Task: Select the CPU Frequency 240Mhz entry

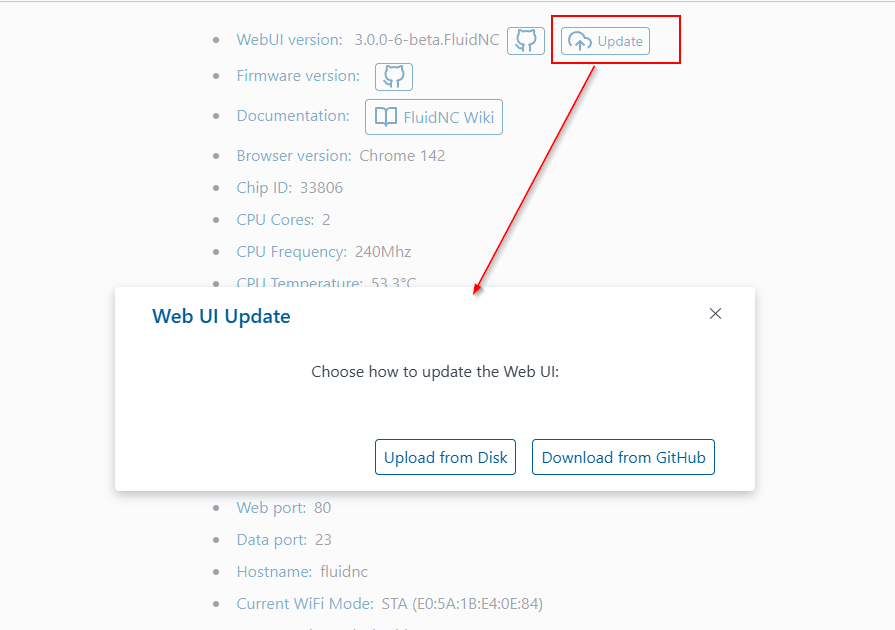Action: 324,252
